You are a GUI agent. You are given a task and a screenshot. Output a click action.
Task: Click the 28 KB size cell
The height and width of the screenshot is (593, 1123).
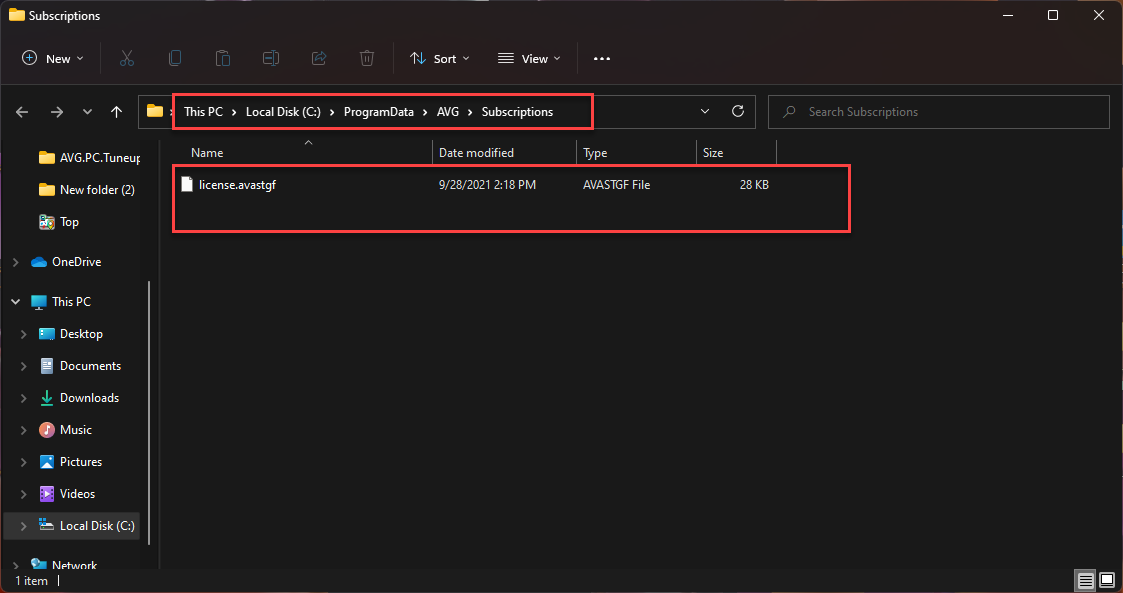click(x=754, y=185)
